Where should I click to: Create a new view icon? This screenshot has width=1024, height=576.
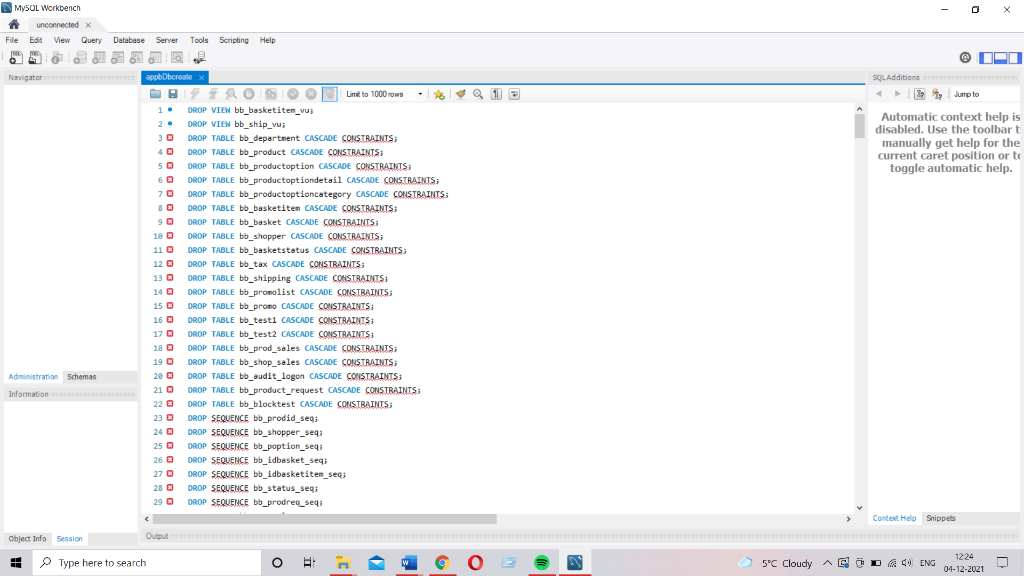click(118, 58)
